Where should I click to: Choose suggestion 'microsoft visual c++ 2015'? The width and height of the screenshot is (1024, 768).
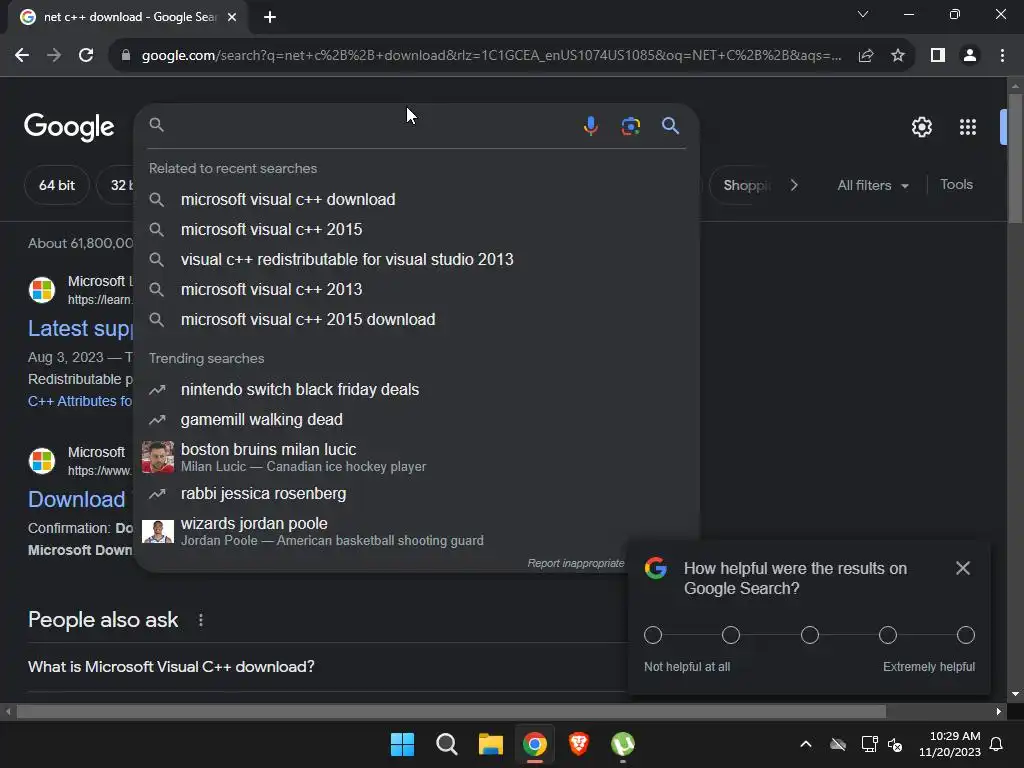click(x=417, y=230)
